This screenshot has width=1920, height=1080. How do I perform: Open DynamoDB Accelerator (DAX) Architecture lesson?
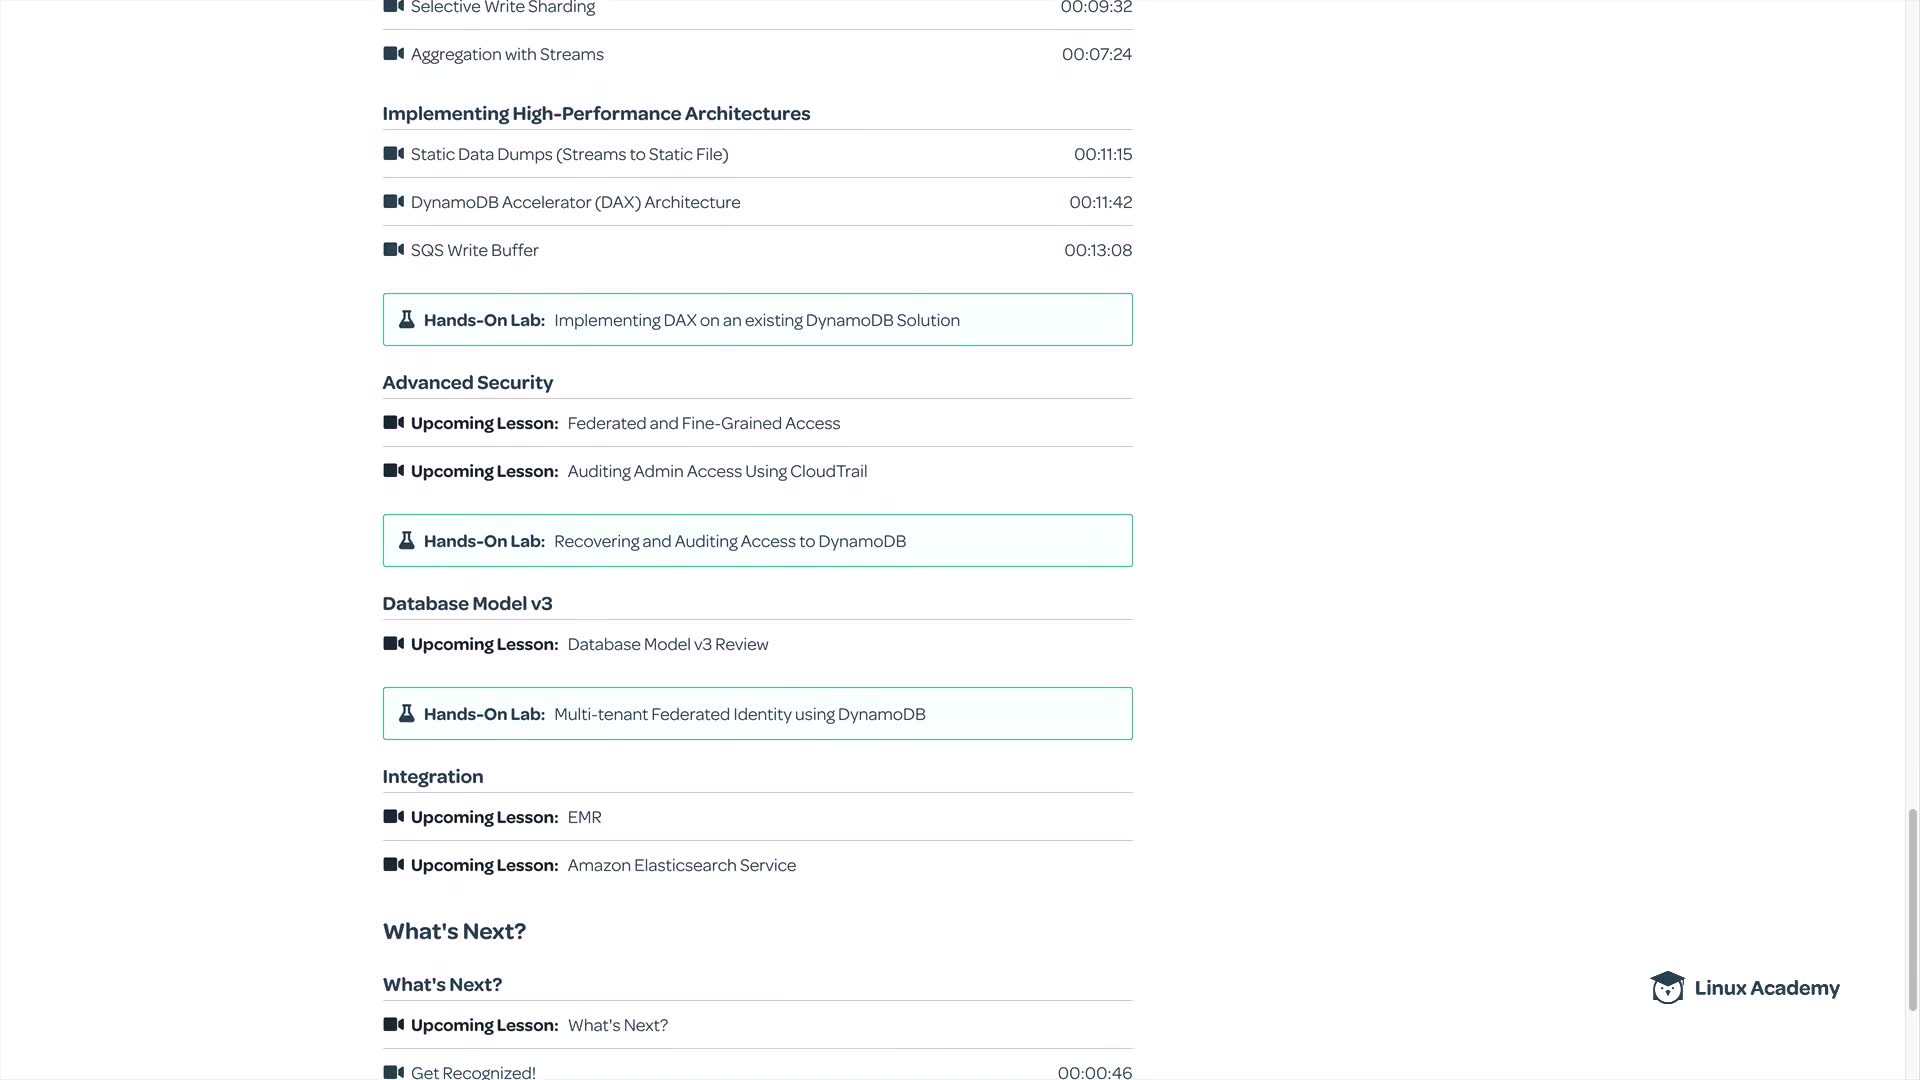575,202
